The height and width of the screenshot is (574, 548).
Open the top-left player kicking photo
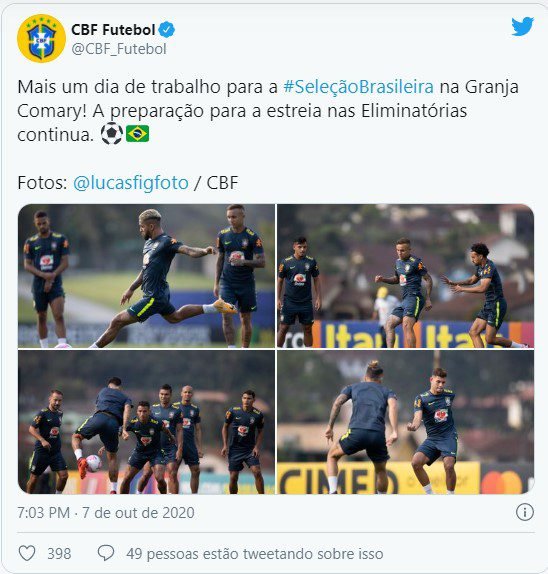146,276
